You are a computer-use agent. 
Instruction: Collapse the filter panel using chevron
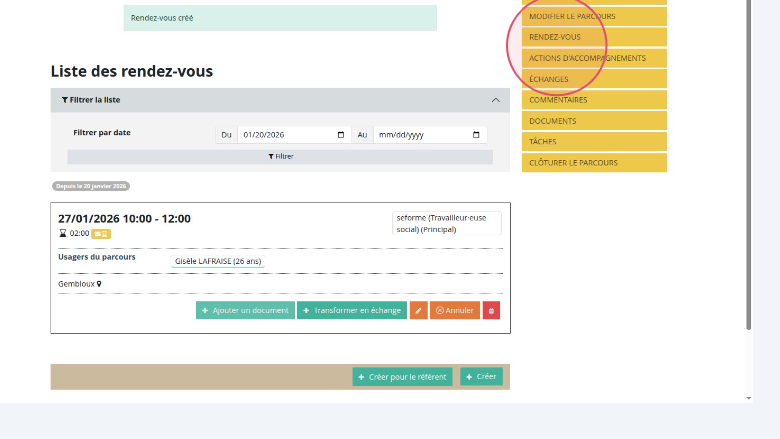click(x=495, y=100)
